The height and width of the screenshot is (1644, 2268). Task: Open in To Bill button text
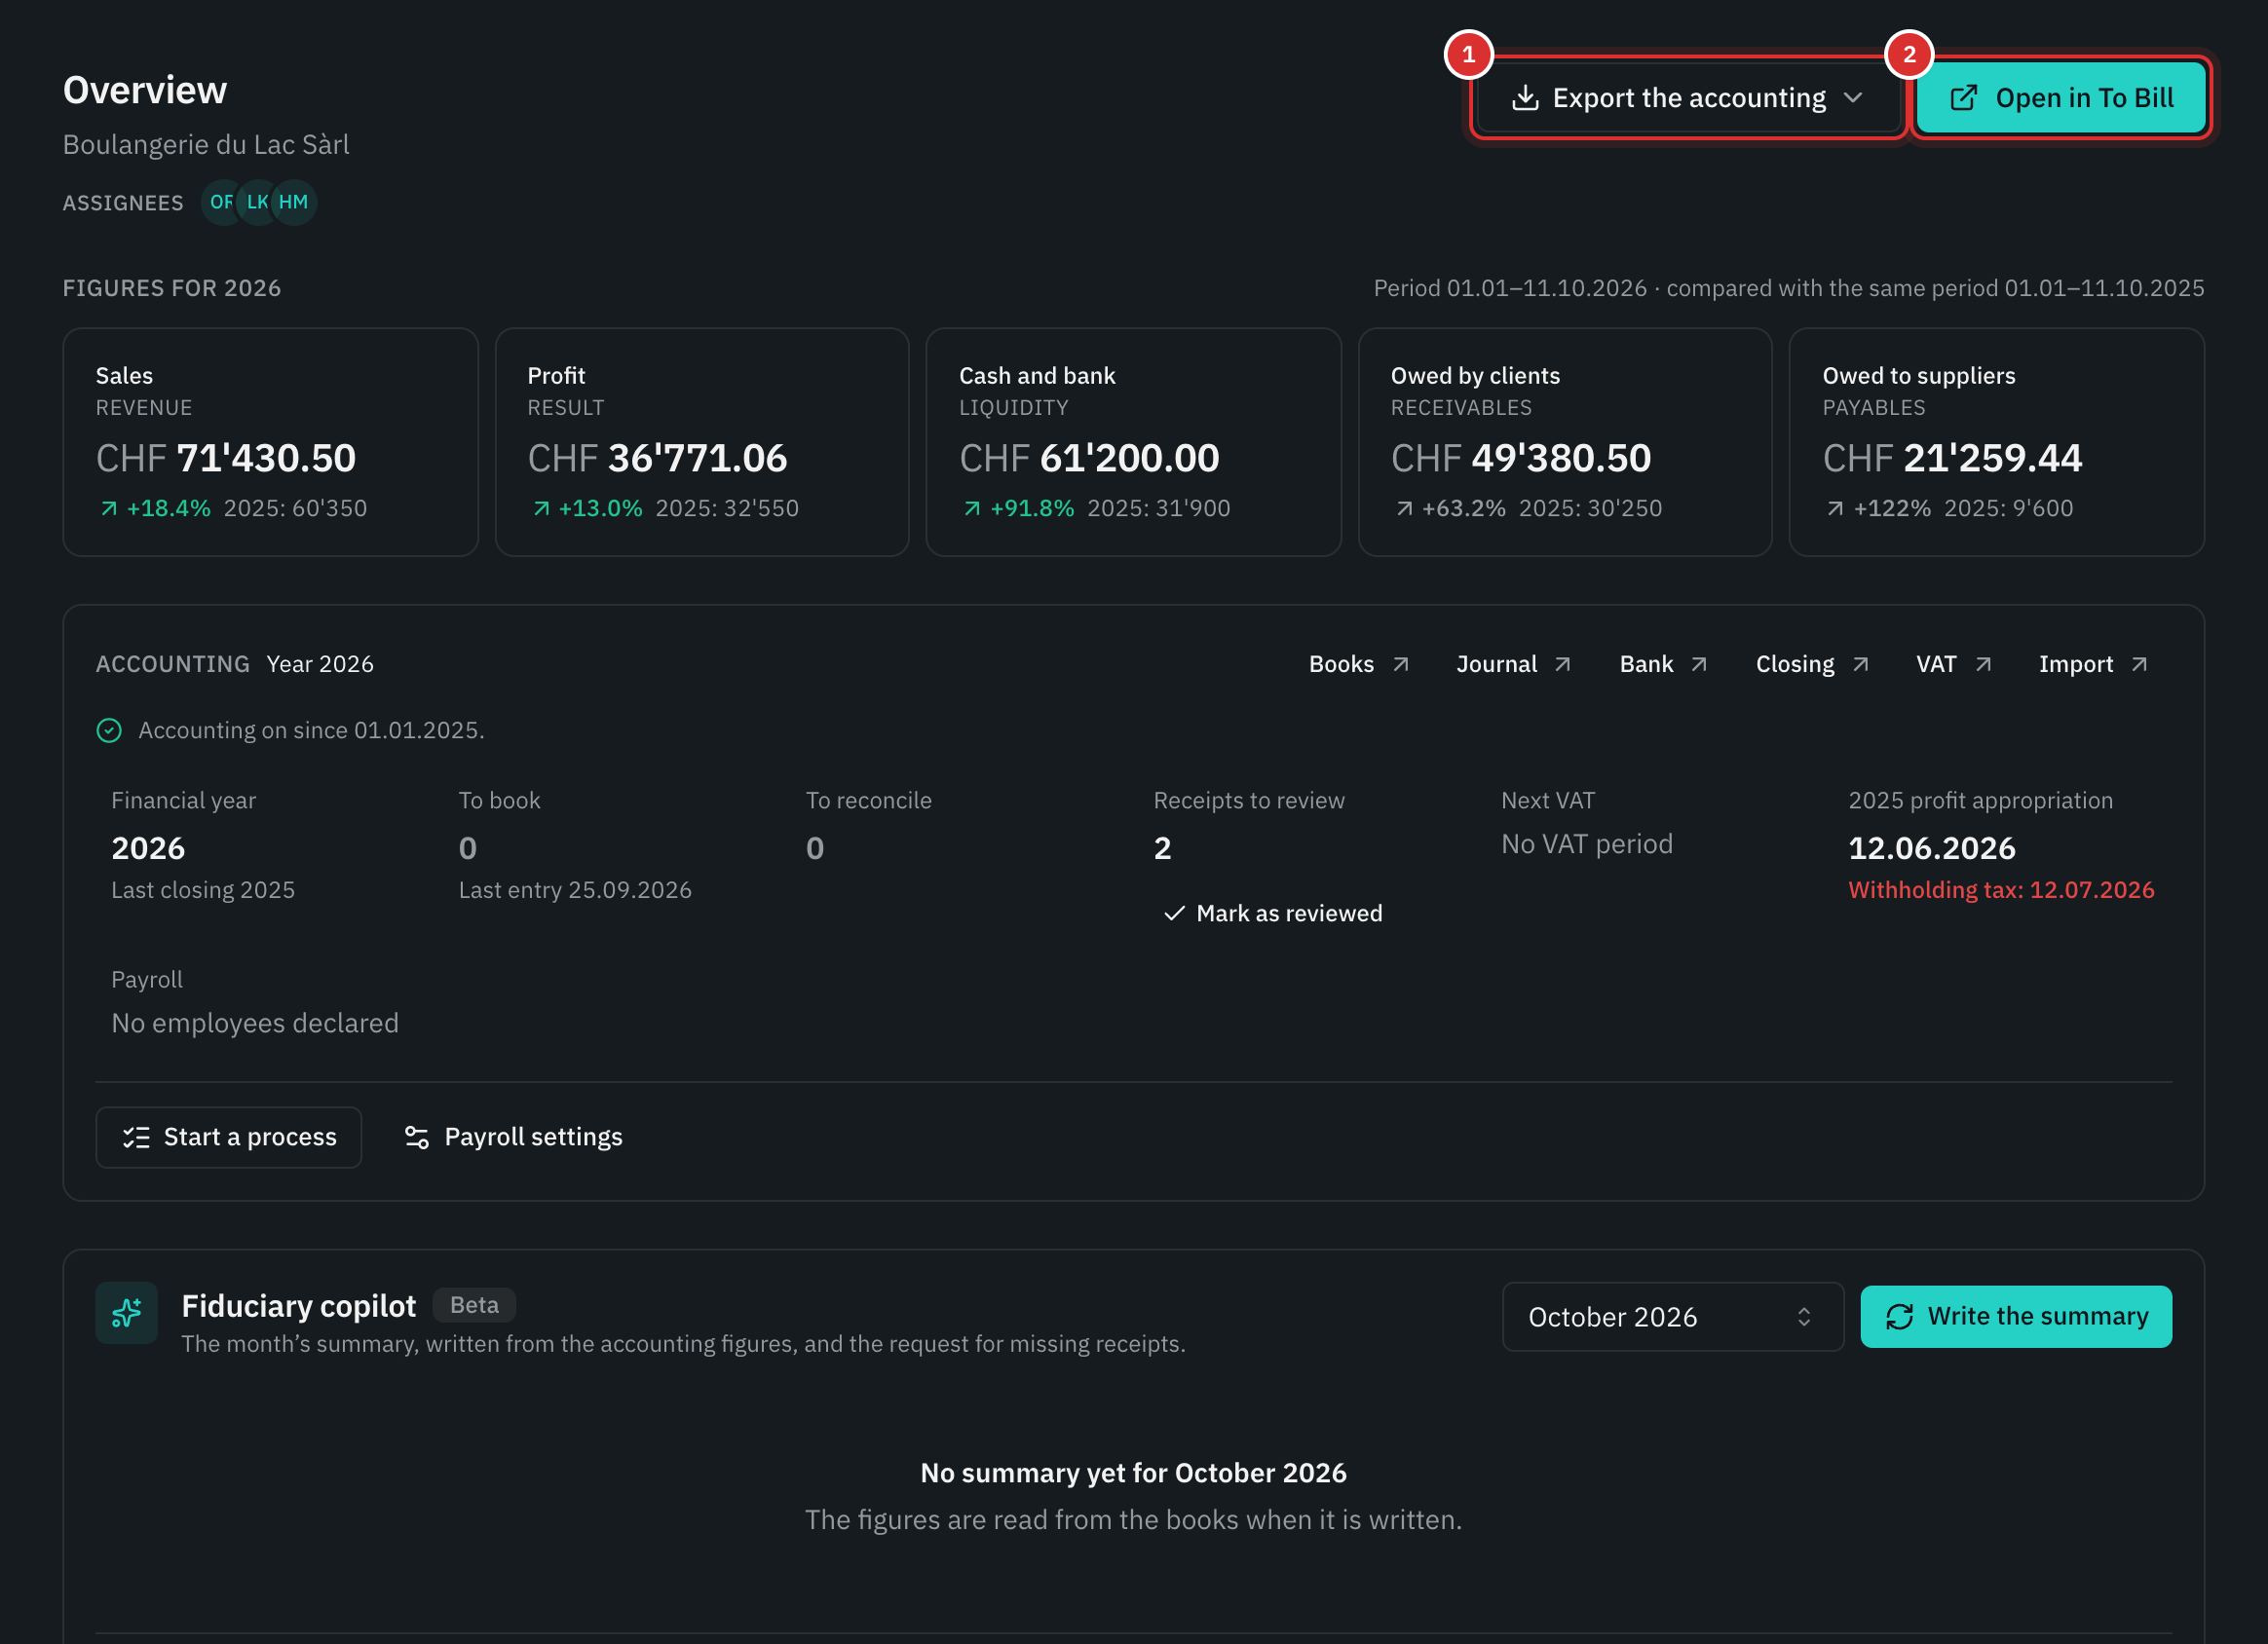coord(2084,98)
